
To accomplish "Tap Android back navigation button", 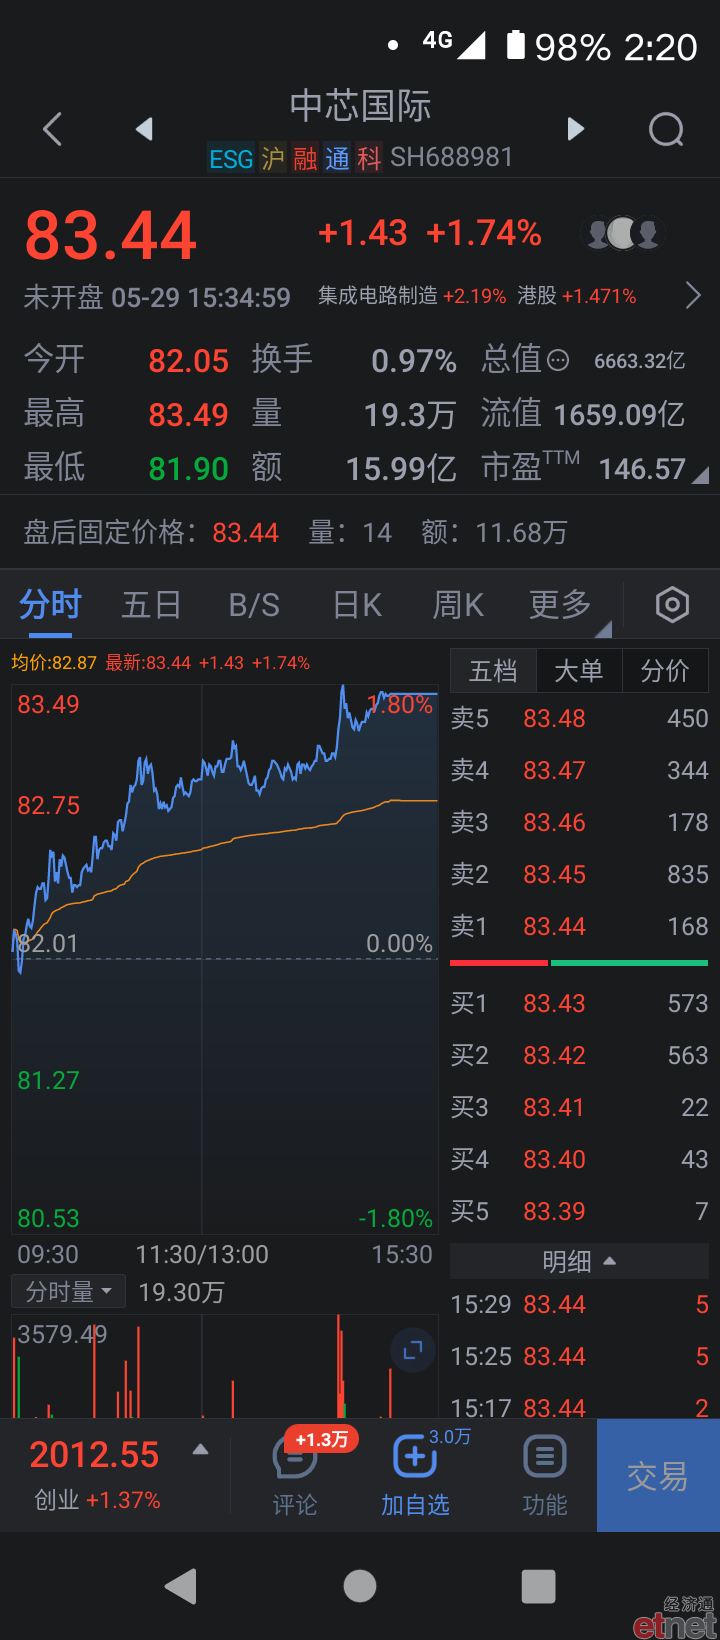I will pos(181,1586).
